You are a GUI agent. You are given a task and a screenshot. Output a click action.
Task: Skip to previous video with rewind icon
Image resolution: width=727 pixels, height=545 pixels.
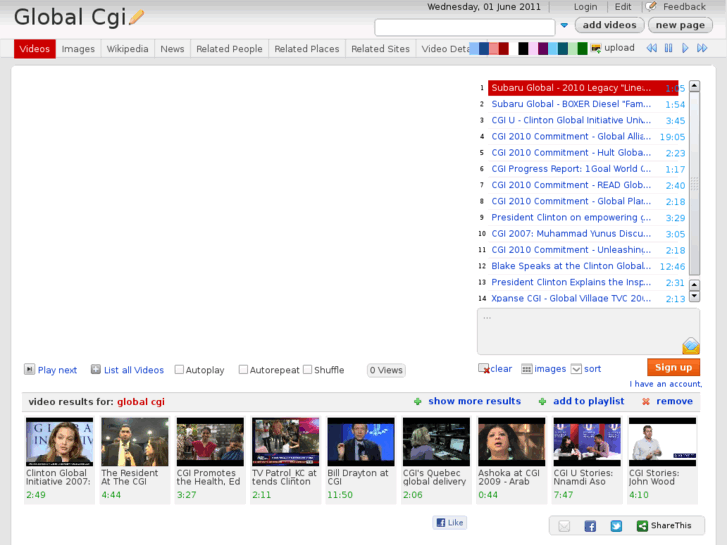click(x=651, y=48)
